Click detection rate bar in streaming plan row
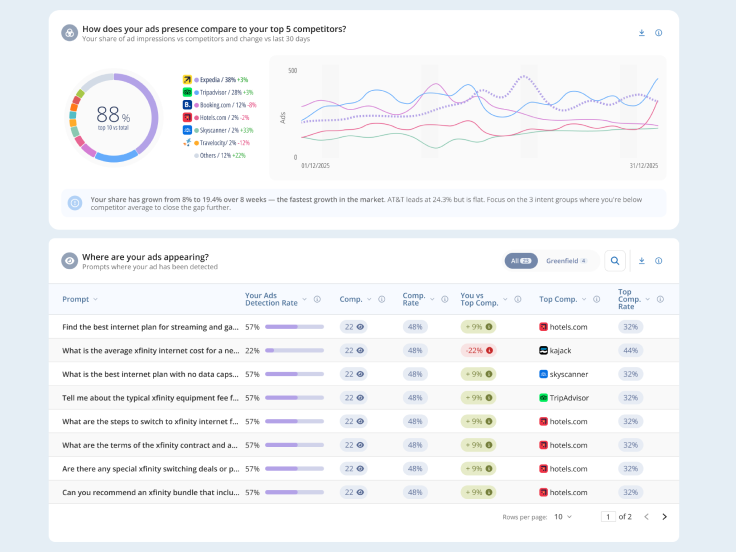This screenshot has width=736, height=552. [294, 327]
